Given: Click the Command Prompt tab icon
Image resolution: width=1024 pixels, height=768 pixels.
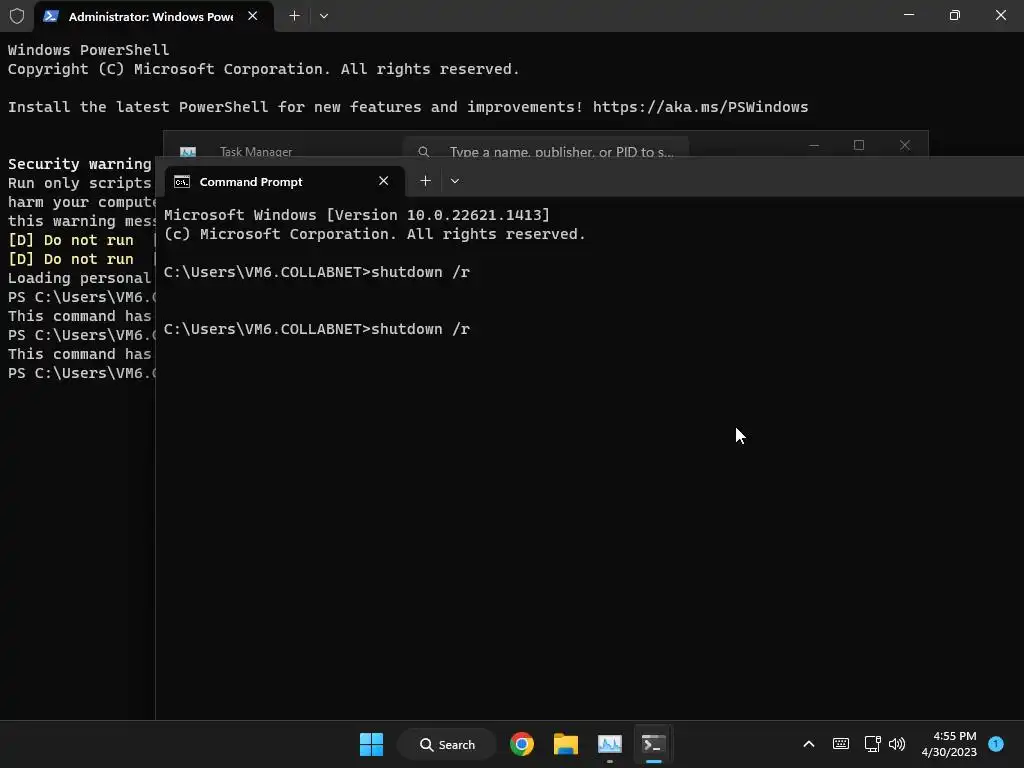Looking at the screenshot, I should coord(182,182).
